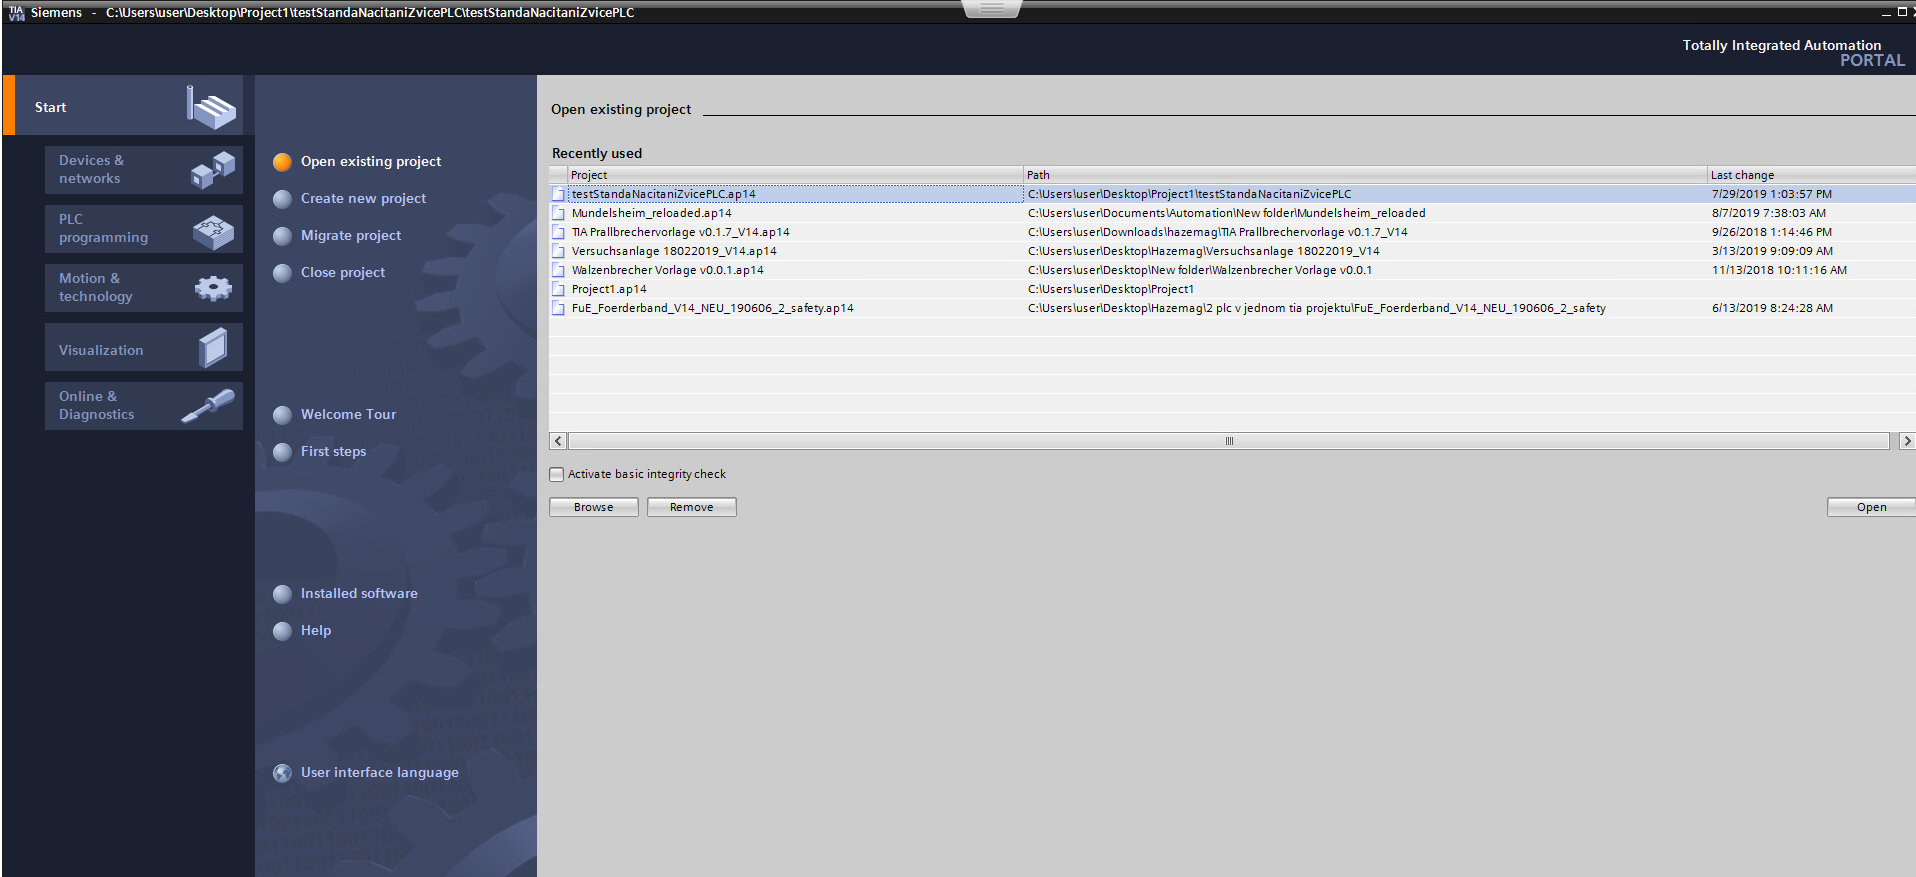Viewport: 1916px width, 877px height.
Task: Open the First steps link
Action: (x=333, y=452)
